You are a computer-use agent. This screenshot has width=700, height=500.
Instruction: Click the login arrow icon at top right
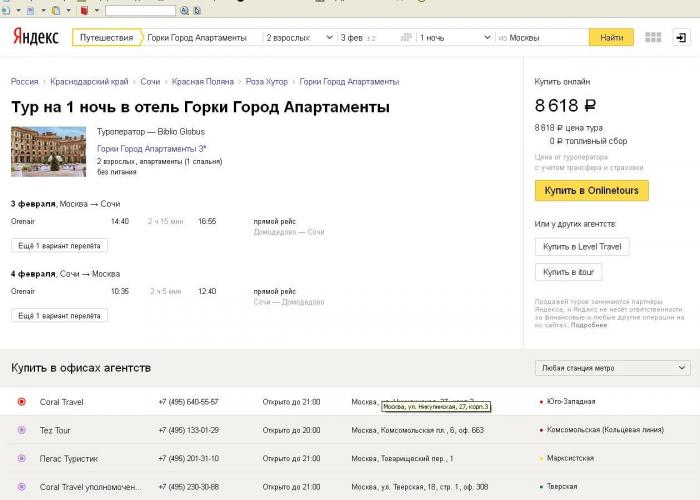[x=681, y=38]
